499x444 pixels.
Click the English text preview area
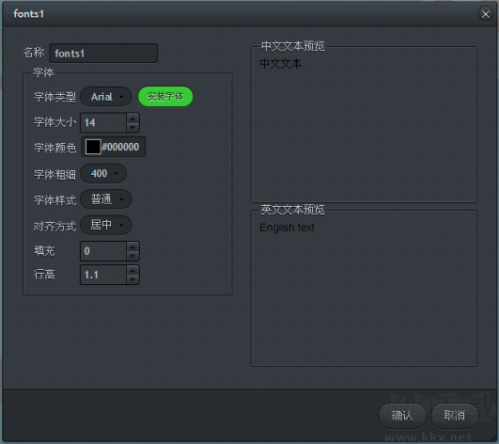coord(364,289)
